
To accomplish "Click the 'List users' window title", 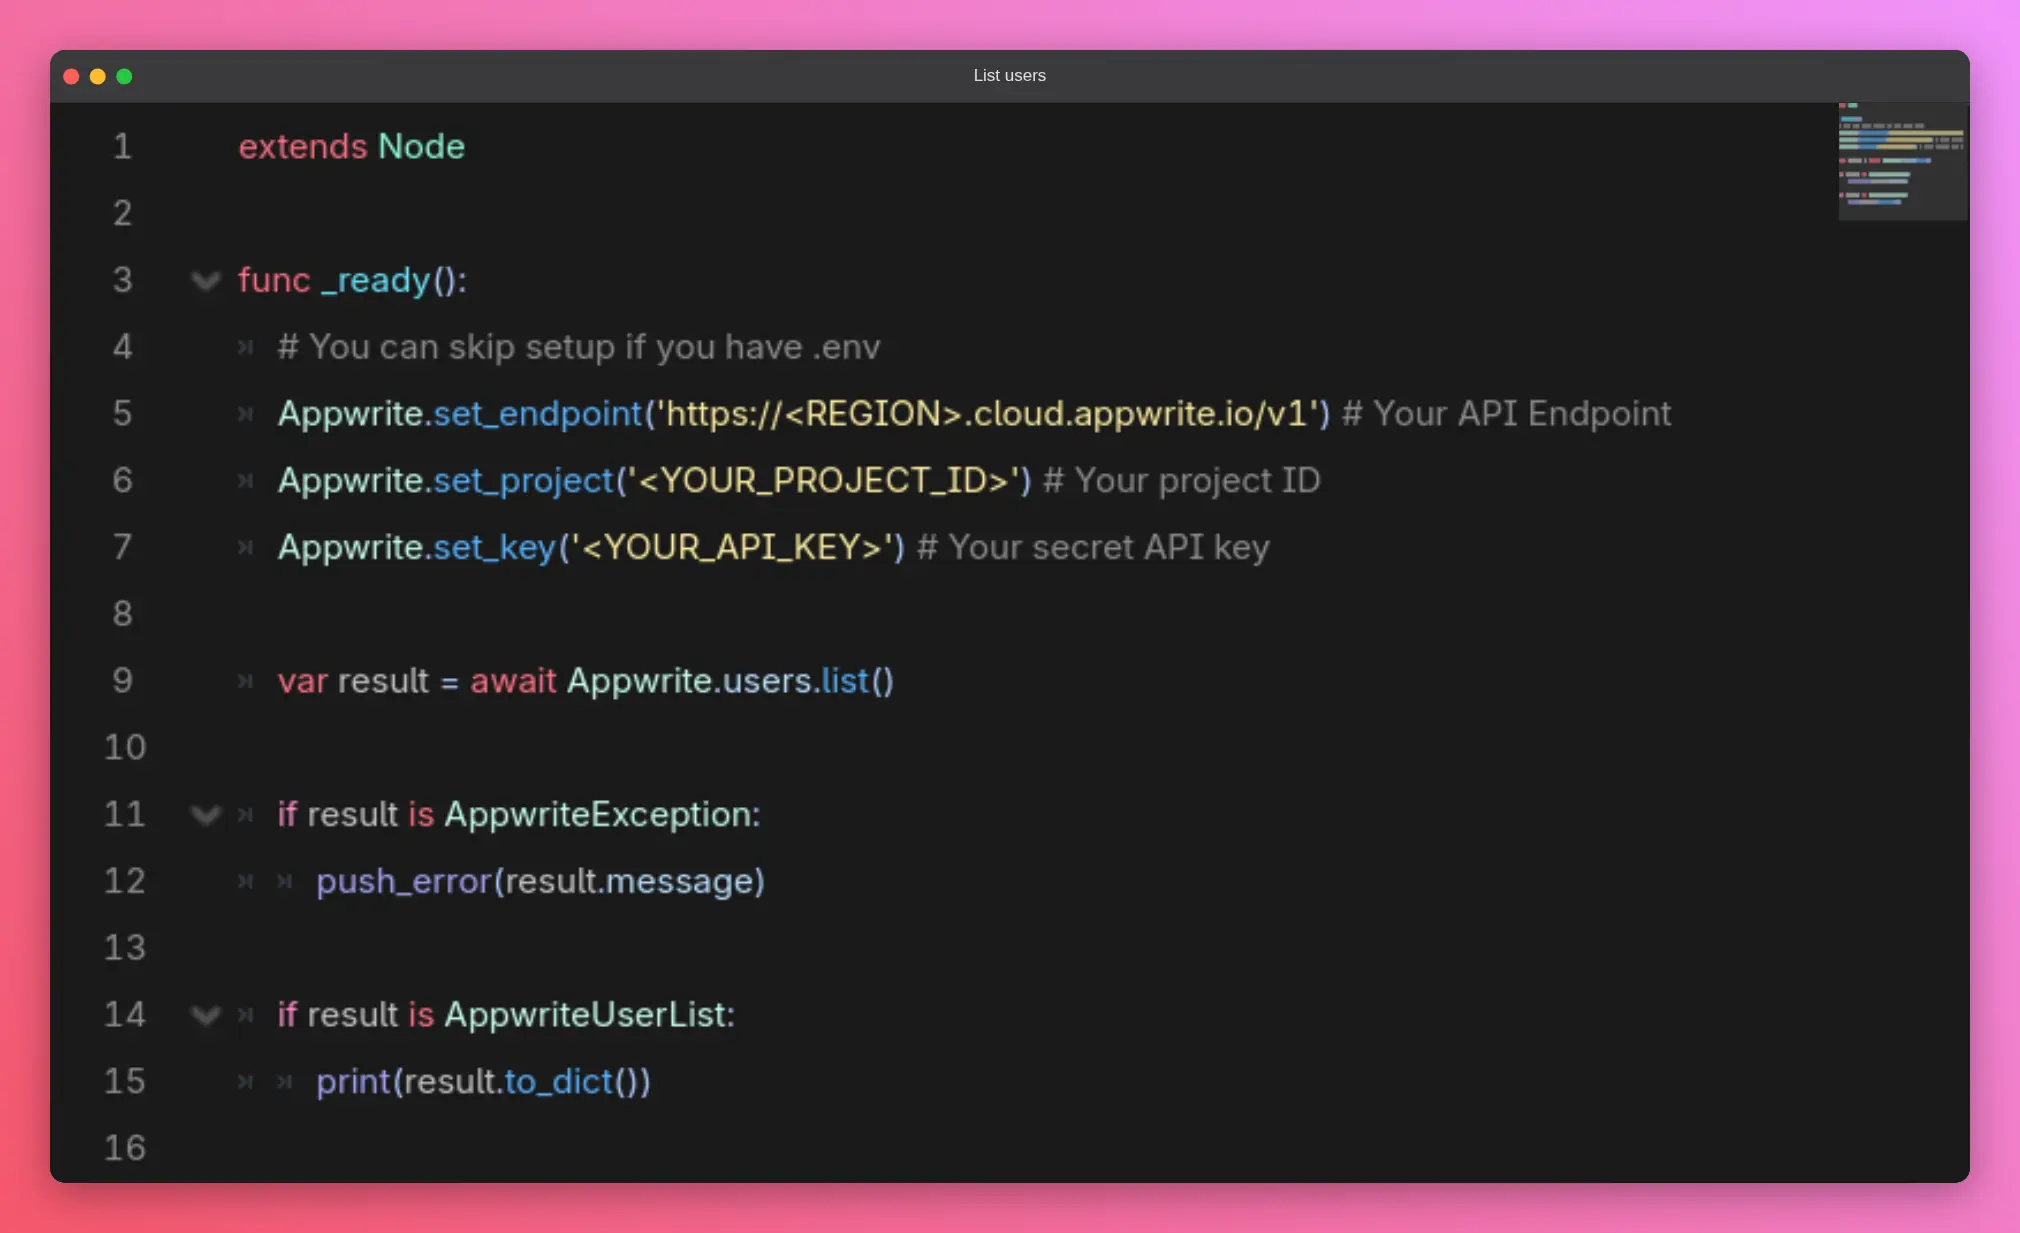I will coord(1009,75).
